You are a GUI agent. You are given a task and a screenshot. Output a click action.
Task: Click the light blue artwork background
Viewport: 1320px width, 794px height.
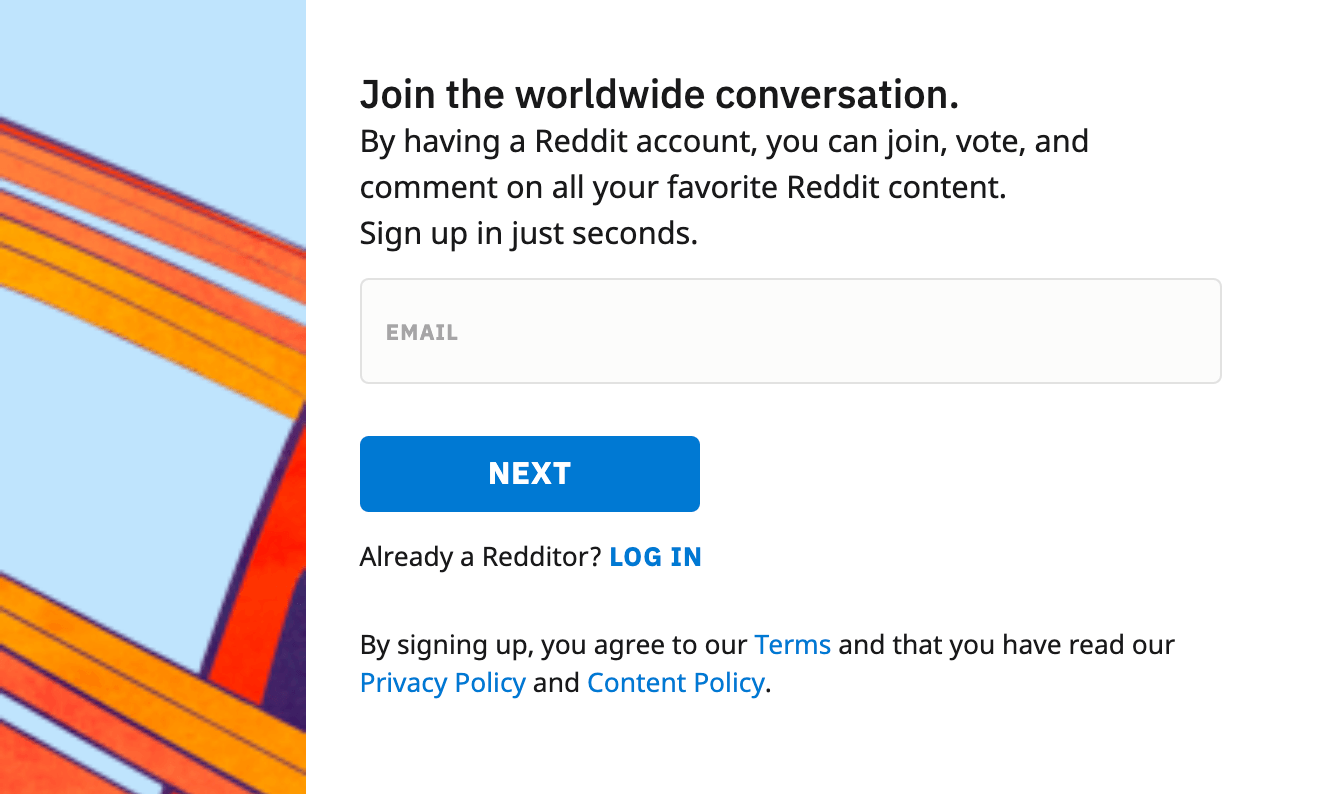click(x=120, y=450)
